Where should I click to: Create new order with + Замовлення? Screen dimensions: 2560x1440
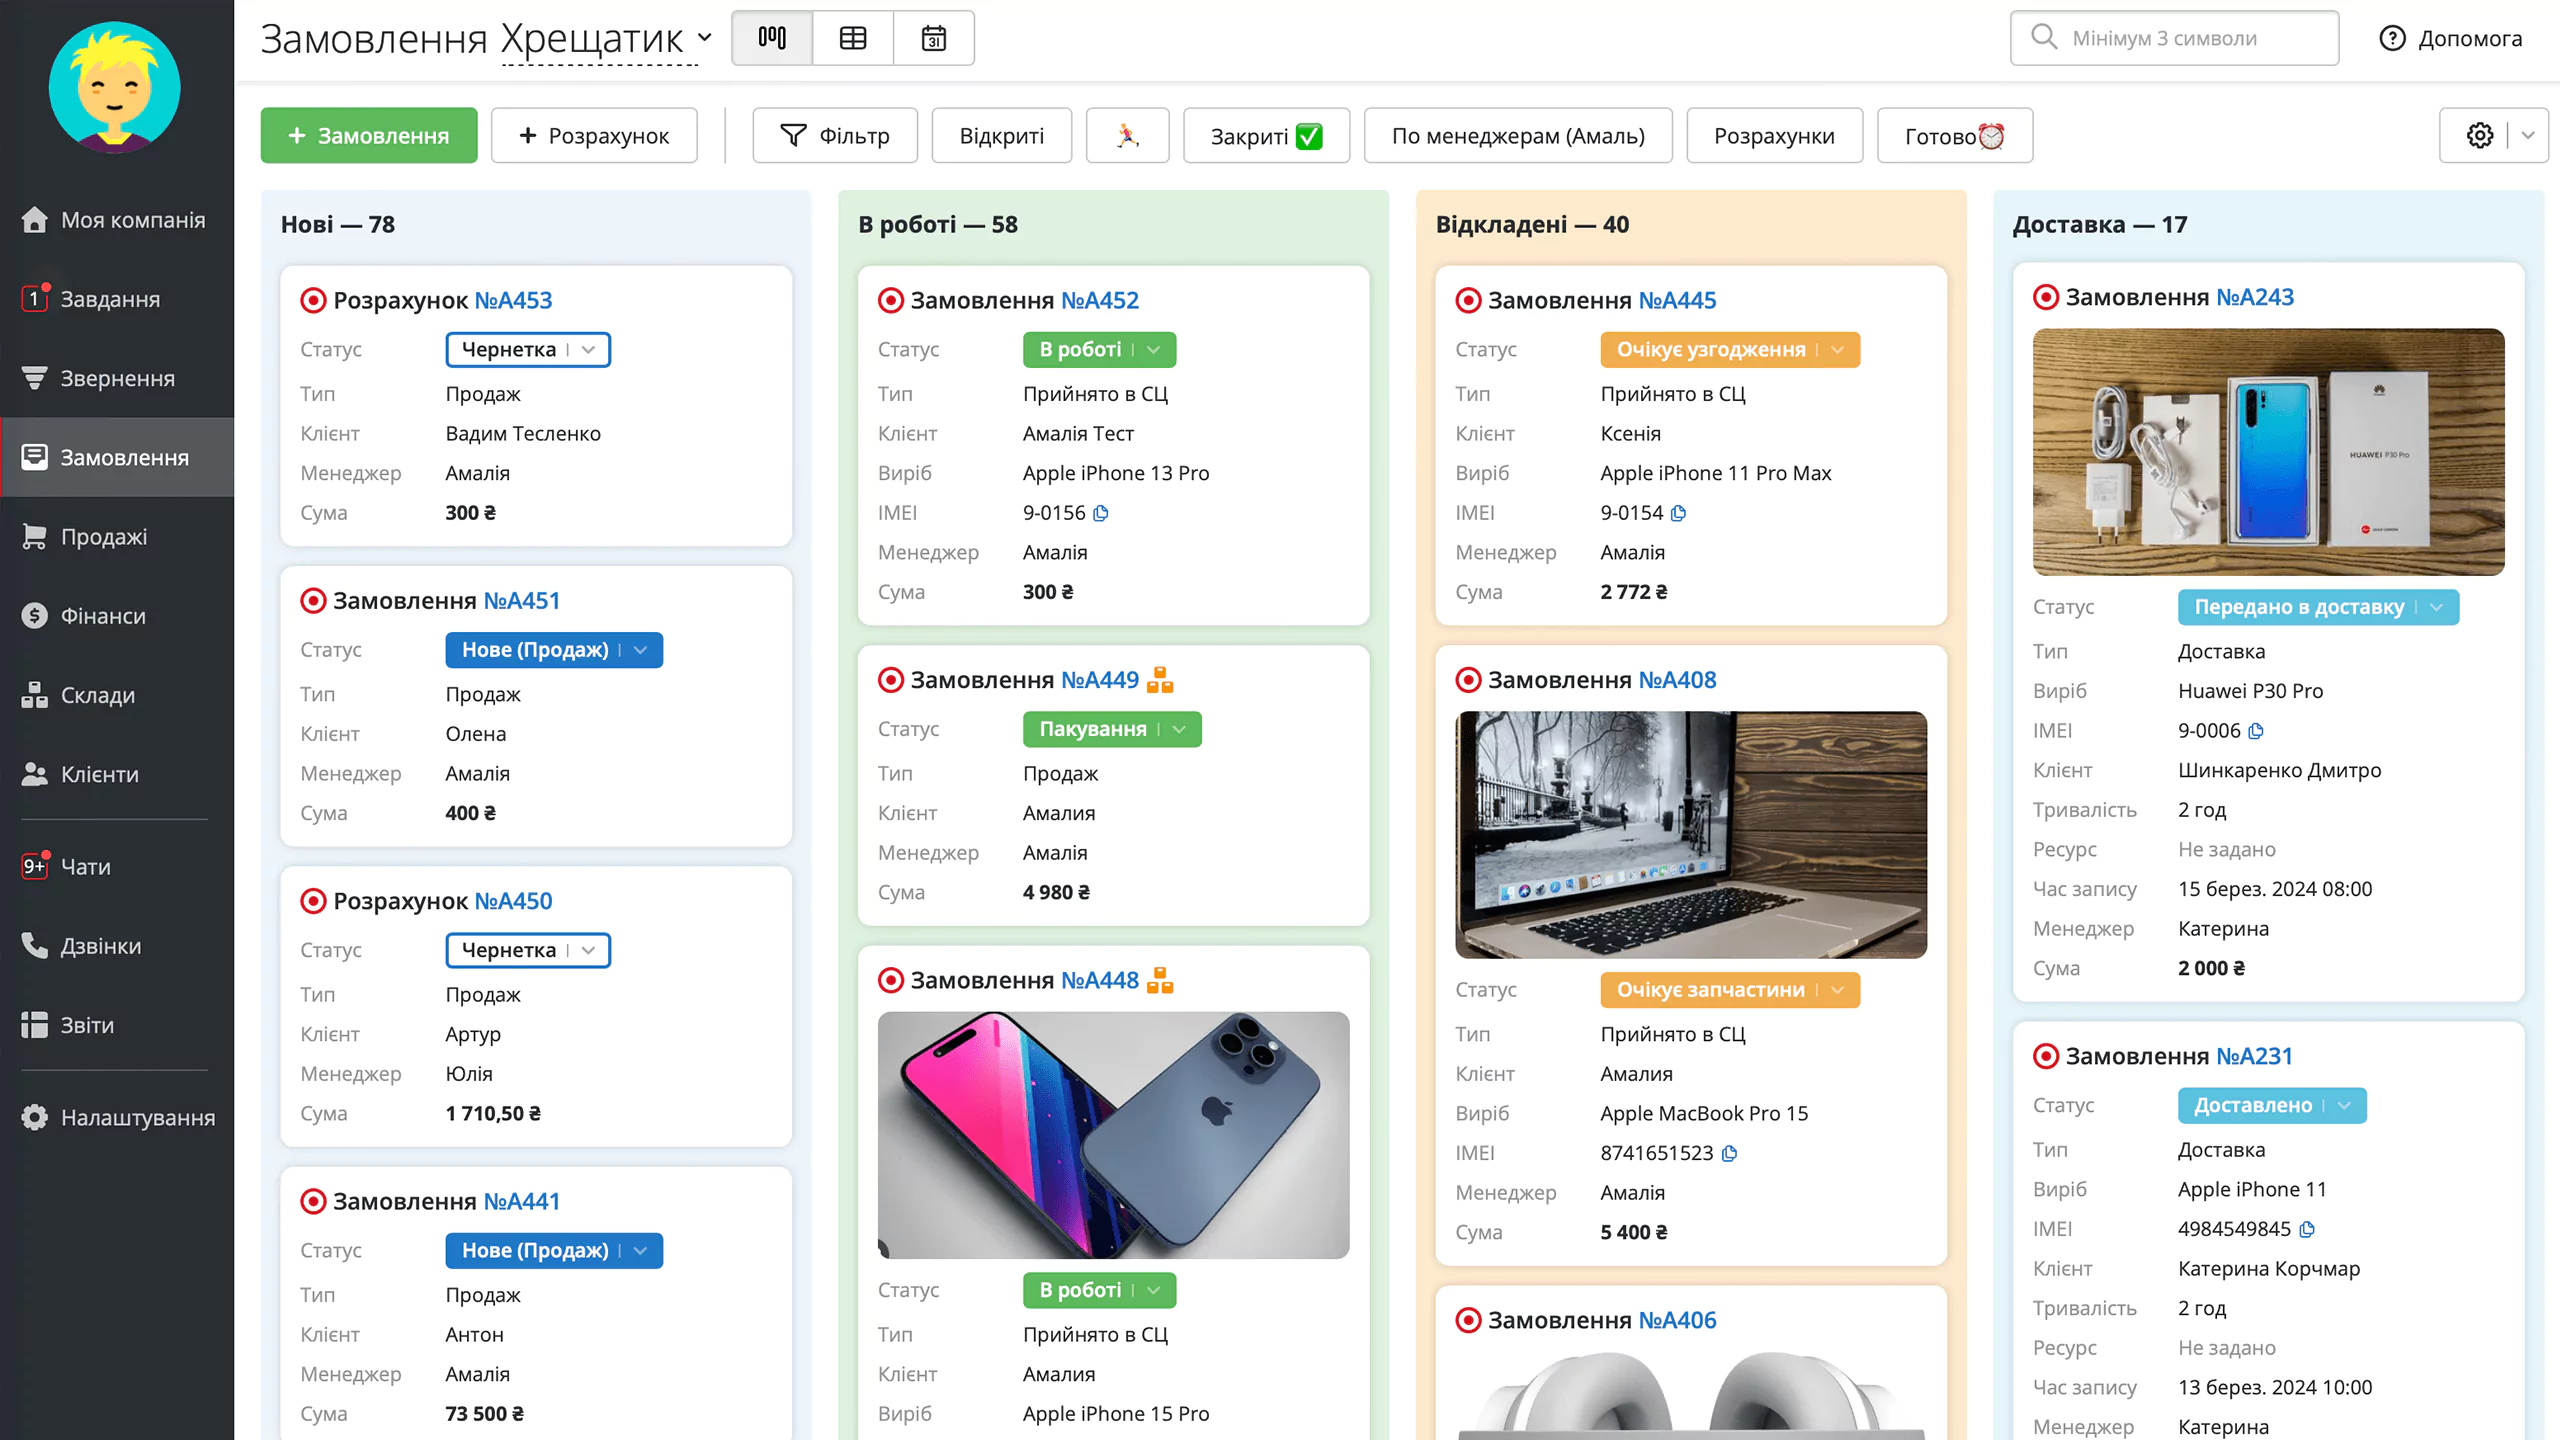(x=369, y=135)
